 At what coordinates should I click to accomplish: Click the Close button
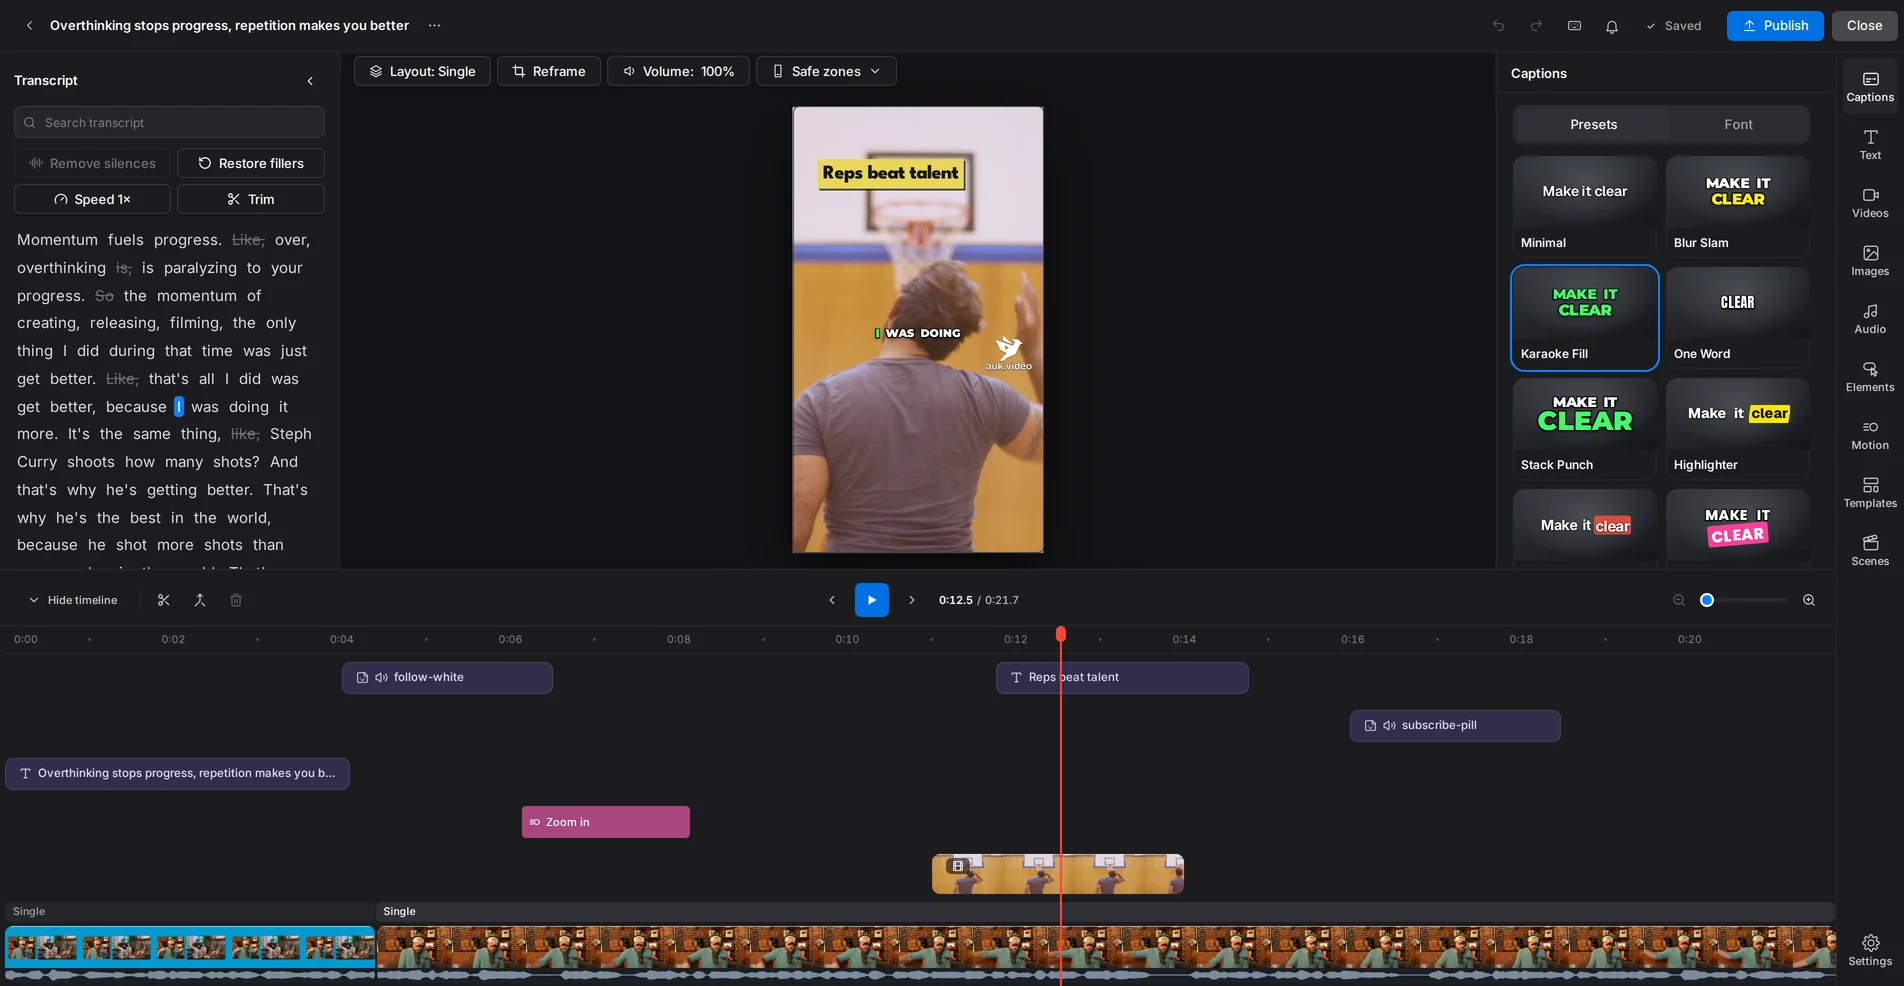tap(1864, 26)
